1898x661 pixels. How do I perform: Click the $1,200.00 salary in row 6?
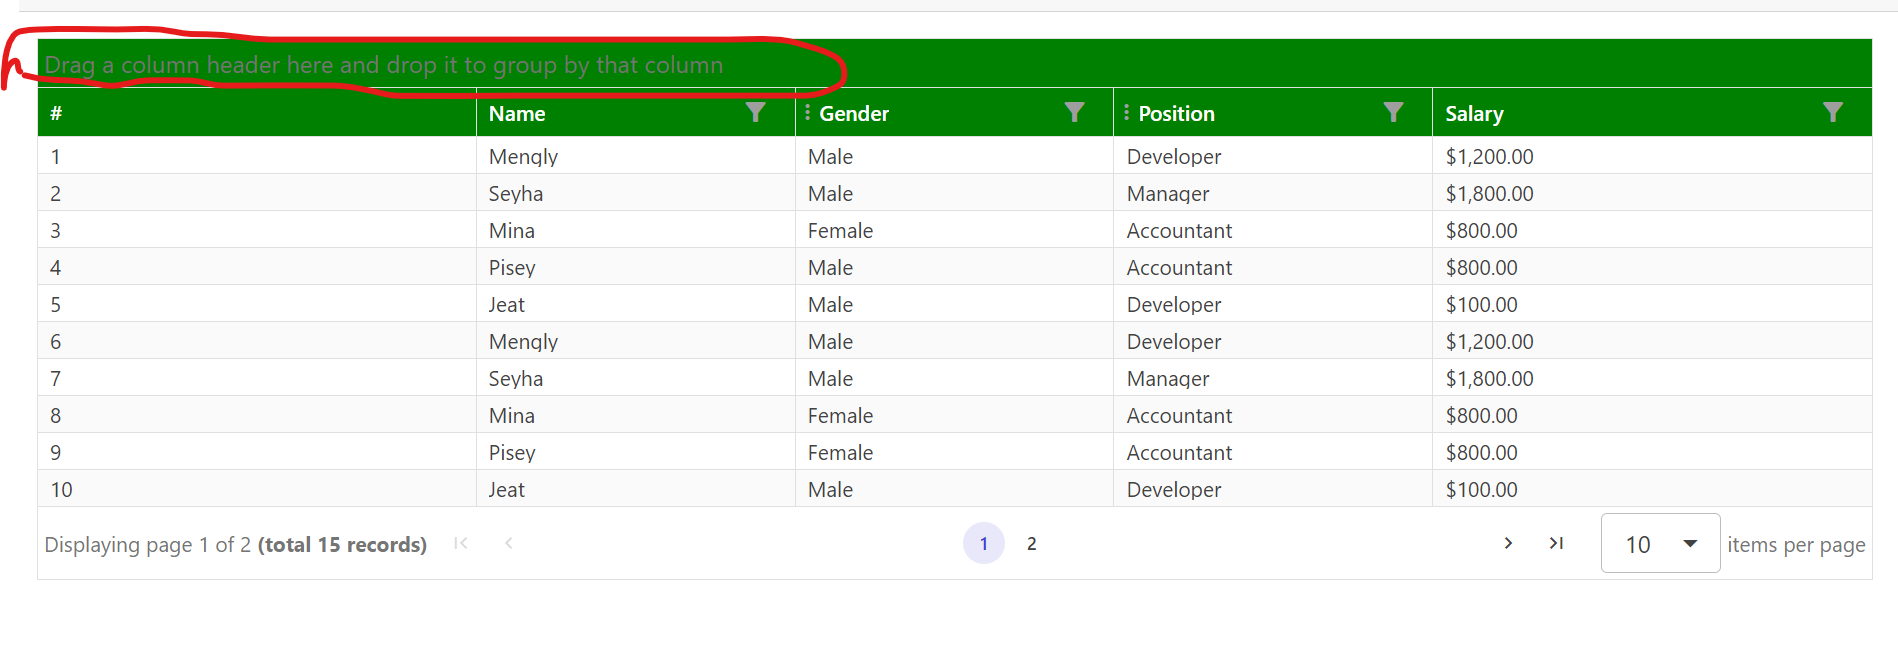tap(1489, 342)
